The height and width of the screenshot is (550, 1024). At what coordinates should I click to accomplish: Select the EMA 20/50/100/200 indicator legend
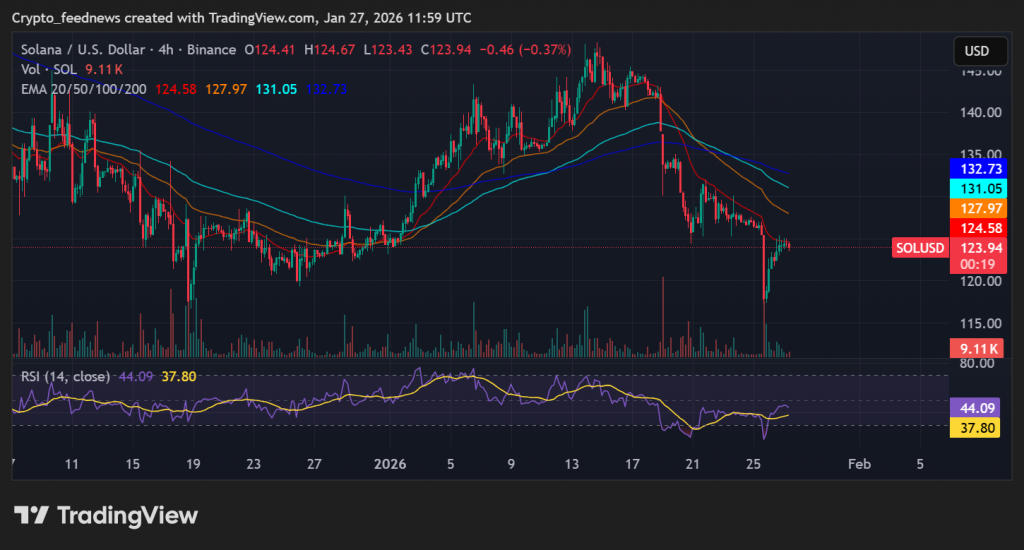(x=84, y=89)
